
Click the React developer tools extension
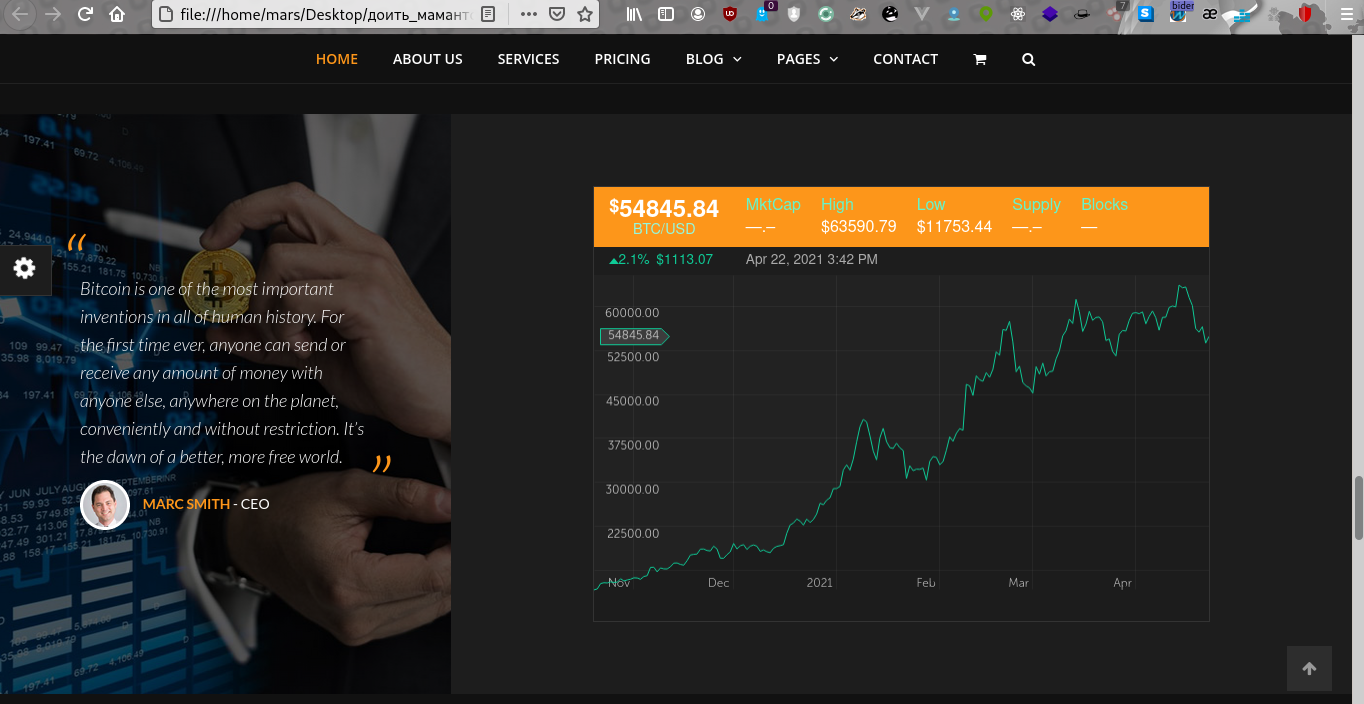tap(1018, 14)
